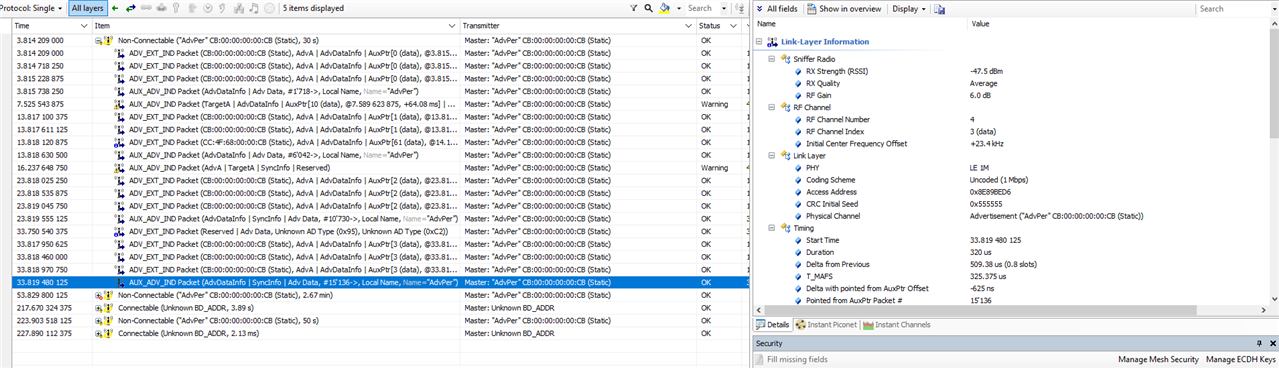Expand the Connectable row at 217.670 324 375
The width and height of the screenshot is (1279, 368).
pos(98,307)
